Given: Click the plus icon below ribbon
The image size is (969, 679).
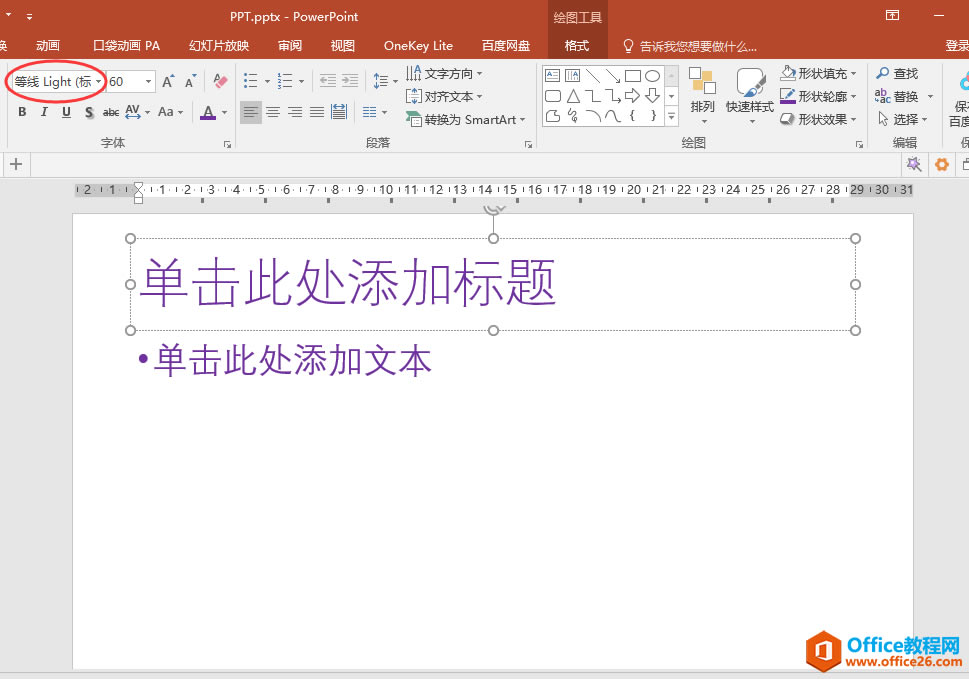Looking at the screenshot, I should [16, 164].
